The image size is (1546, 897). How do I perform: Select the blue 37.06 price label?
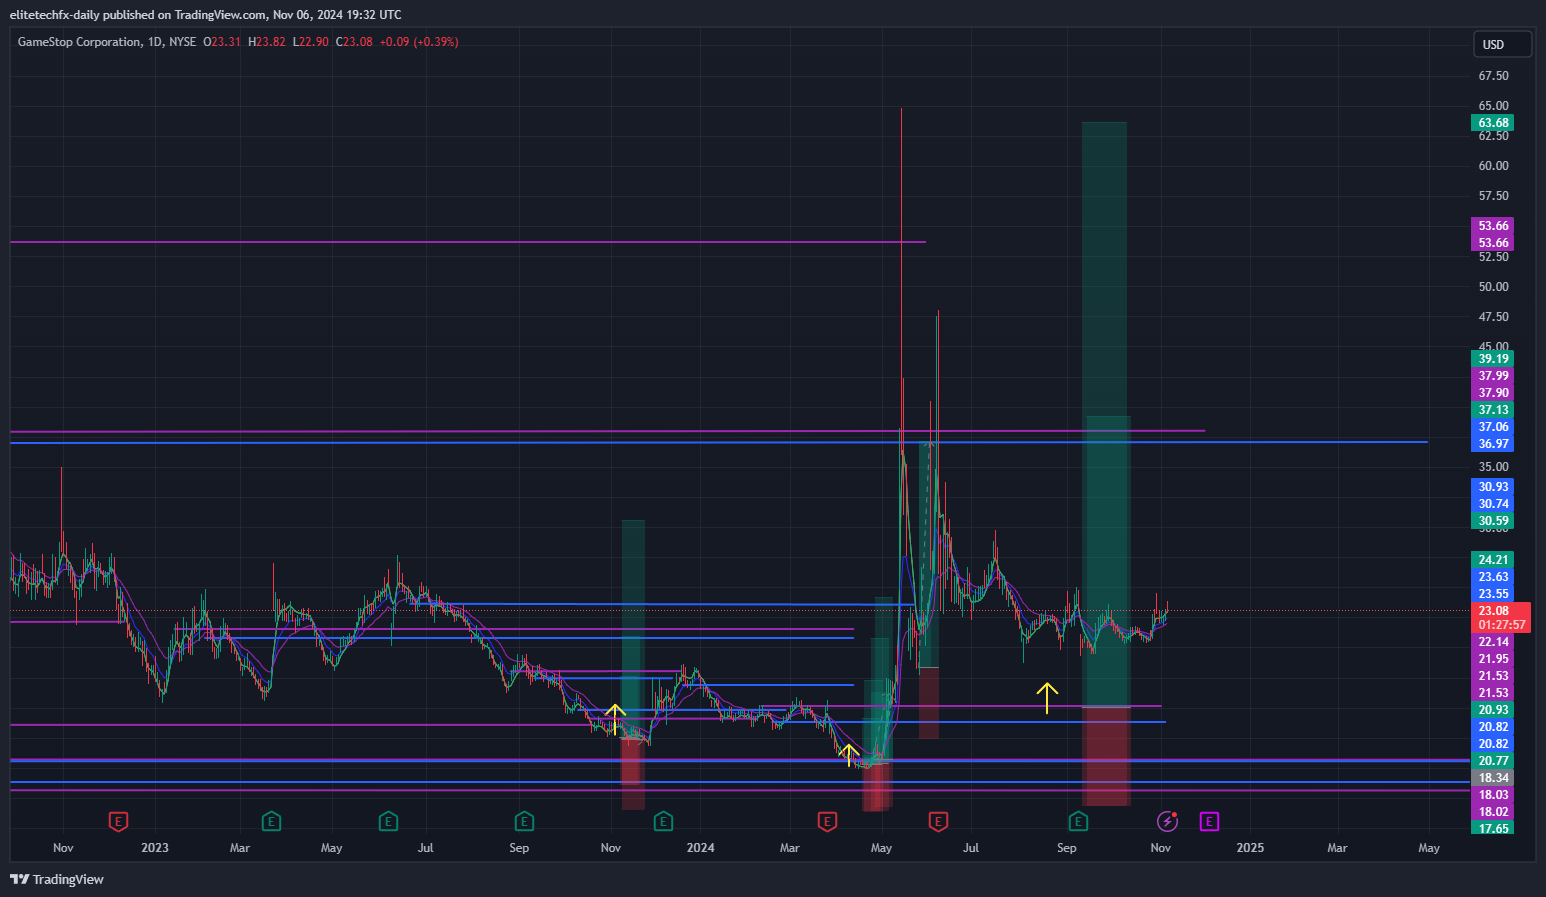tap(1492, 427)
